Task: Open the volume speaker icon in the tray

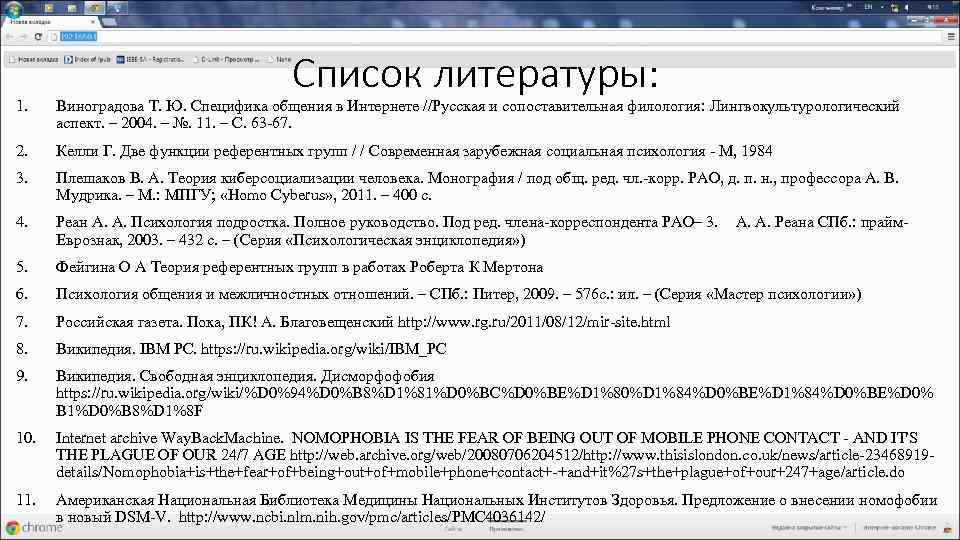Action: pos(907,8)
